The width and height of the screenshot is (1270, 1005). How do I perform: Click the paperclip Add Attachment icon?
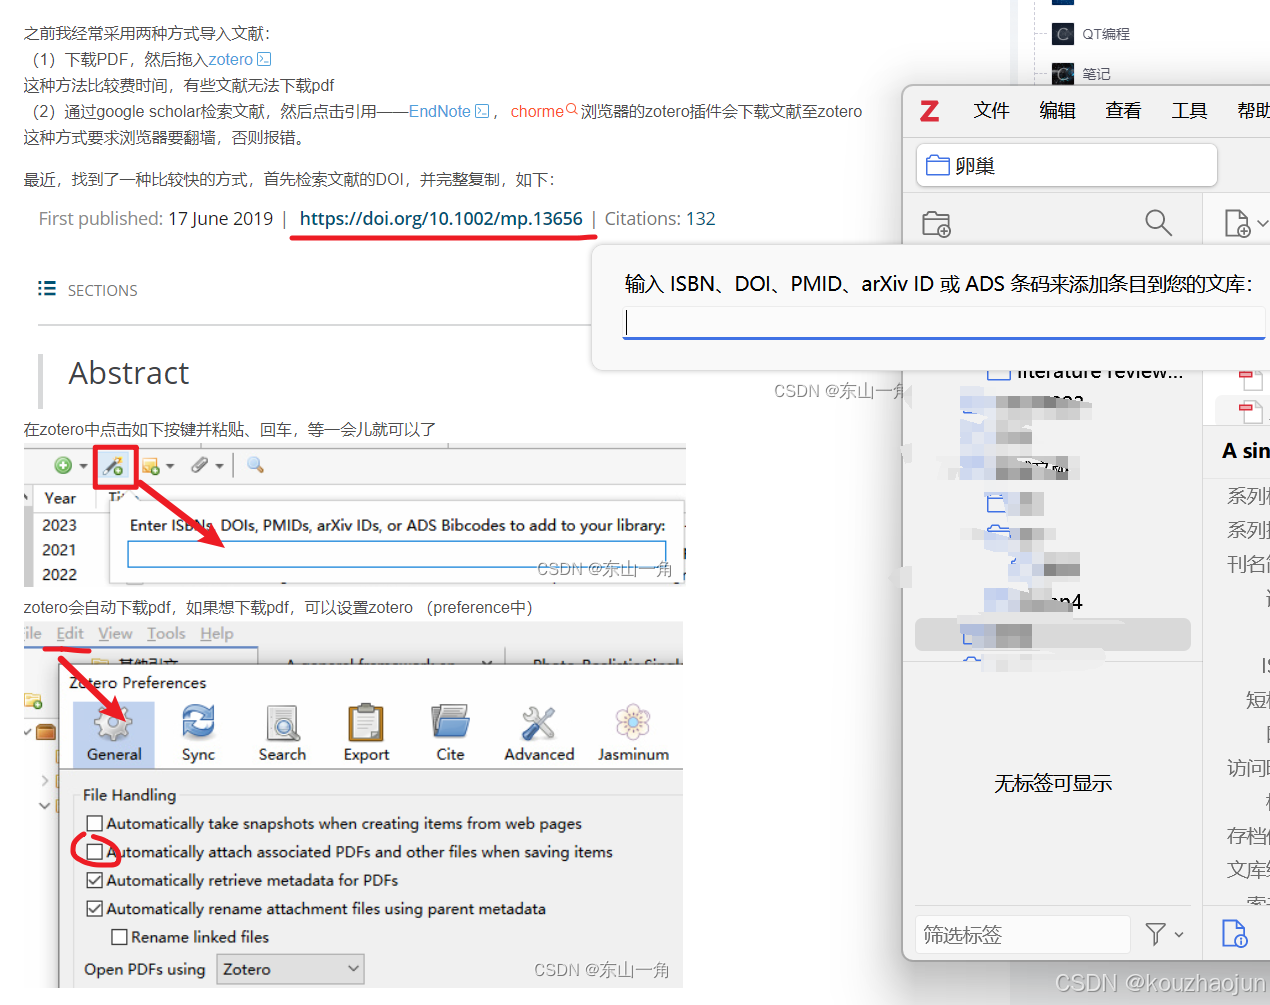coord(200,465)
